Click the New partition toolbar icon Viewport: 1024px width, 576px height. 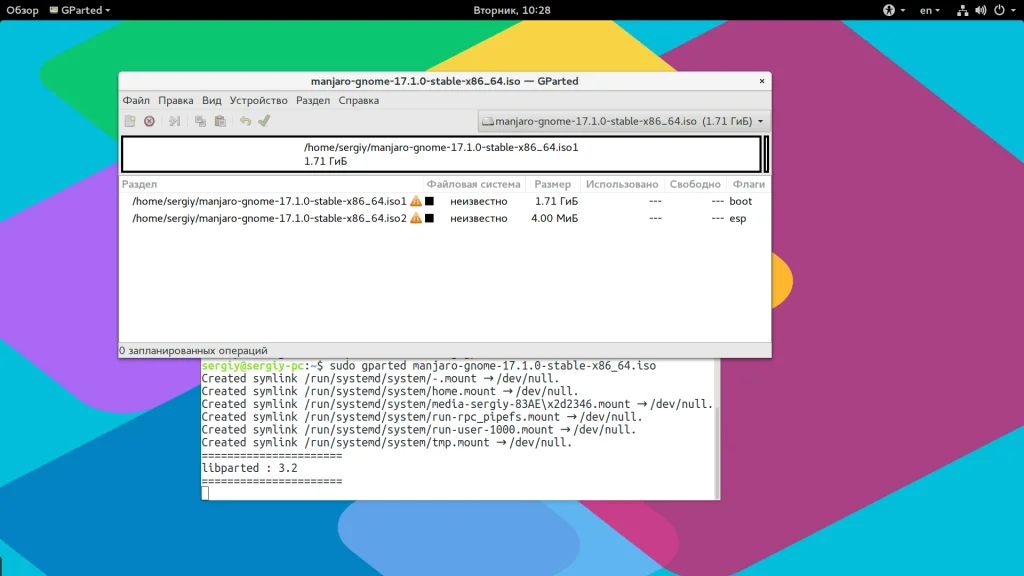pyautogui.click(x=130, y=121)
